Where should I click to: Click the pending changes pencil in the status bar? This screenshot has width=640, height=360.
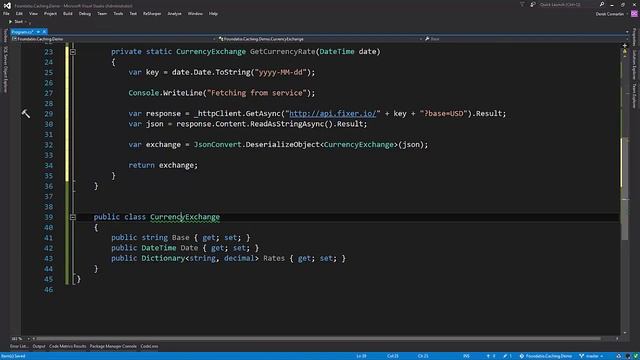click(507, 356)
